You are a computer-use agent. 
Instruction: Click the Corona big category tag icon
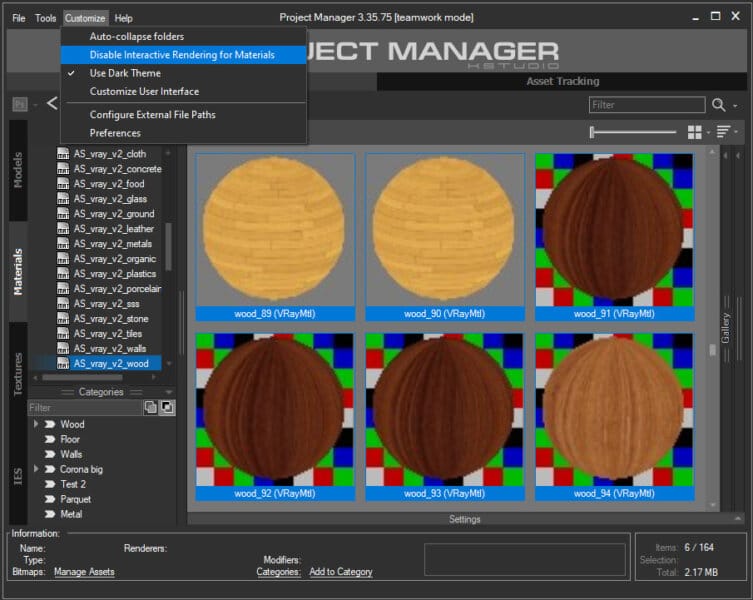tap(50, 469)
